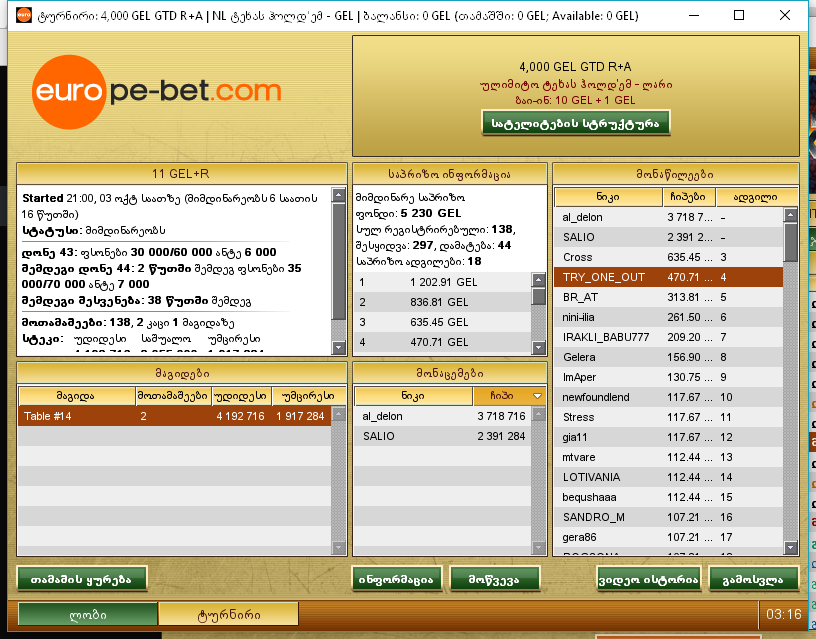
Task: Click the 1st place prize 1 202.91 GEL
Action: point(443,282)
